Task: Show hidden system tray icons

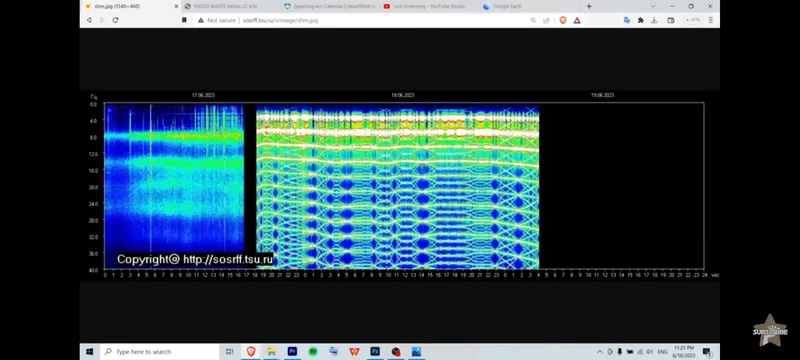Action: point(599,351)
